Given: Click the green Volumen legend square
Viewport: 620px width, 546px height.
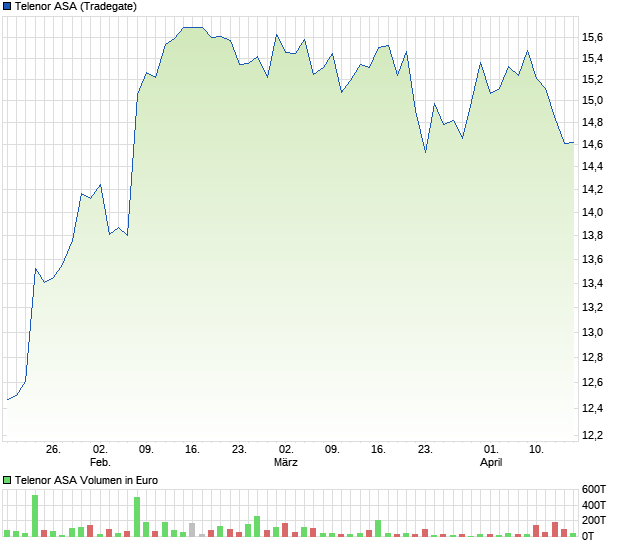Looking at the screenshot, I should (7, 480).
